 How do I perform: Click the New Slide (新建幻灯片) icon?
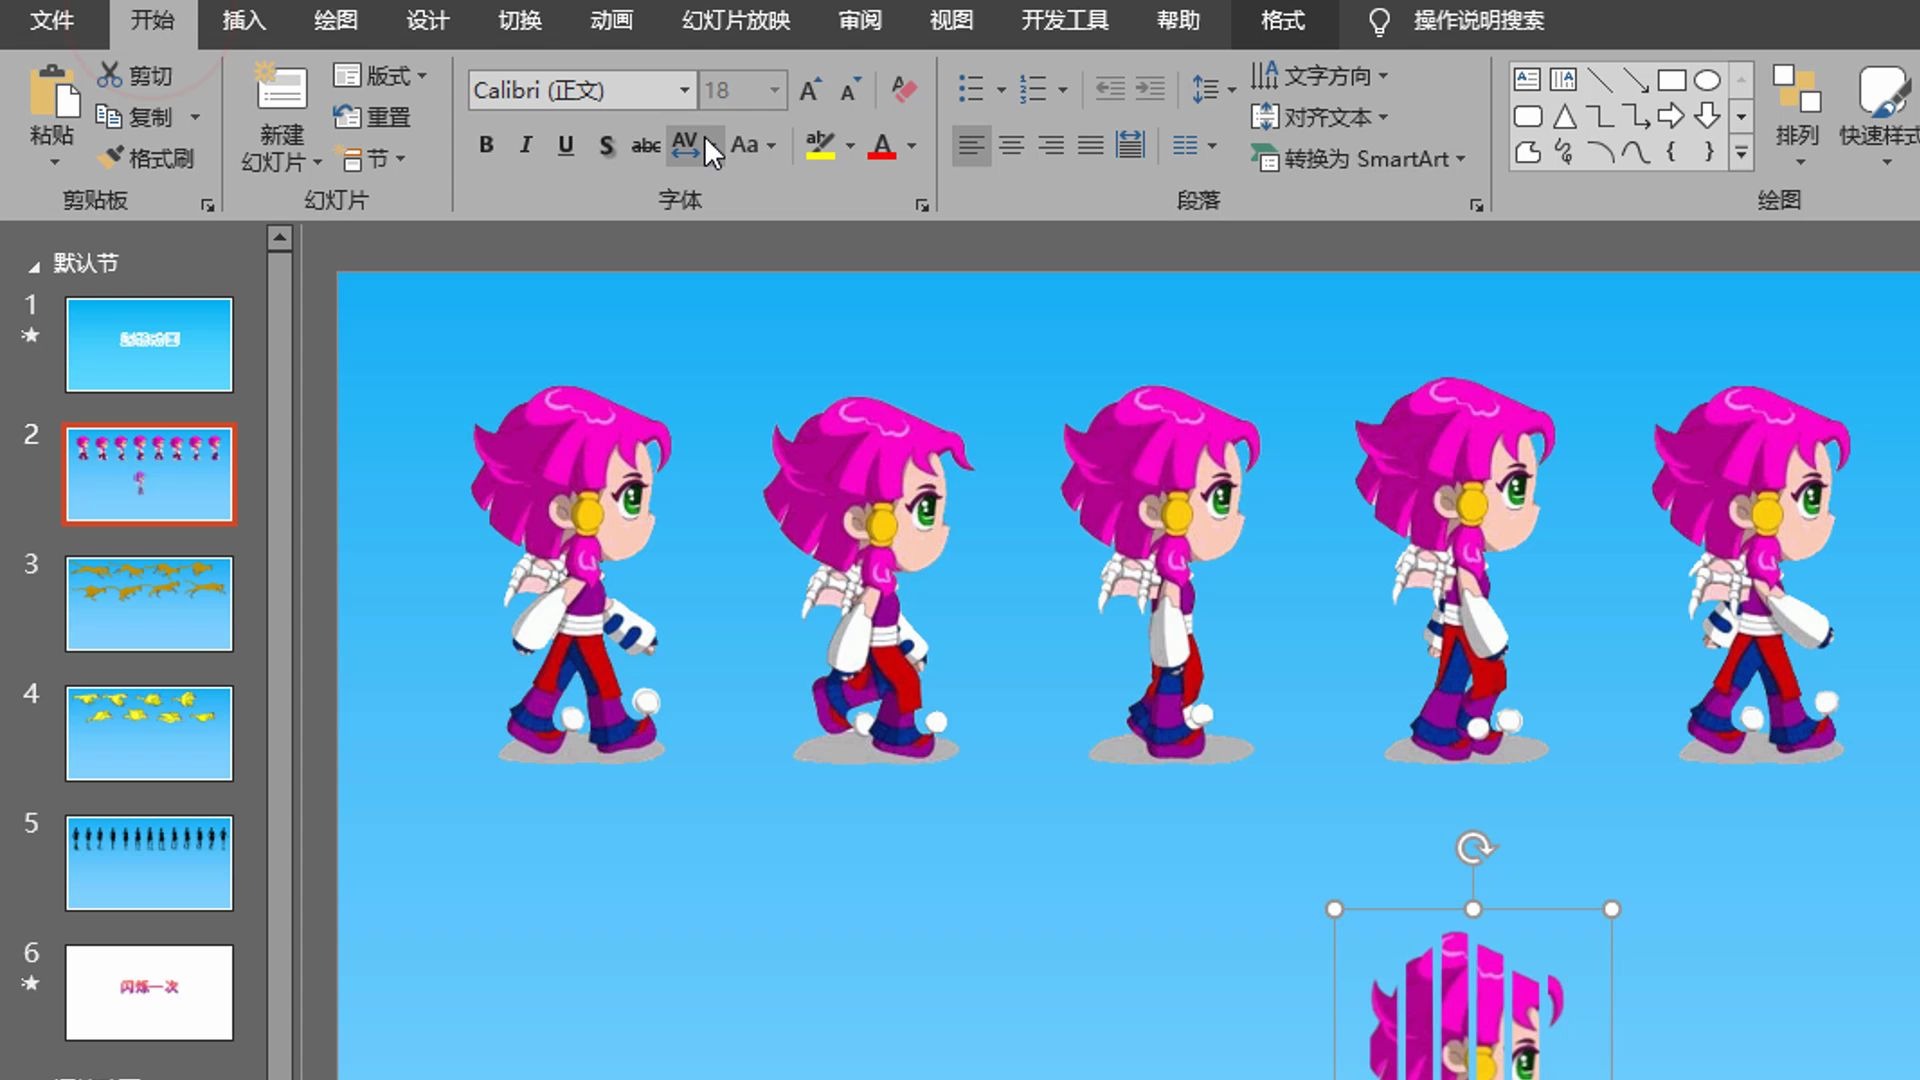point(281,88)
